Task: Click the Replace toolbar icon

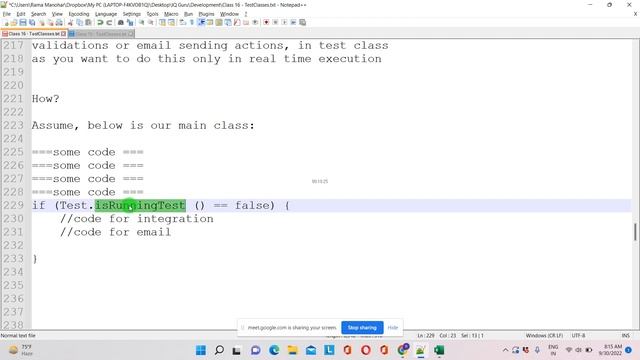Action: [x=130, y=22]
